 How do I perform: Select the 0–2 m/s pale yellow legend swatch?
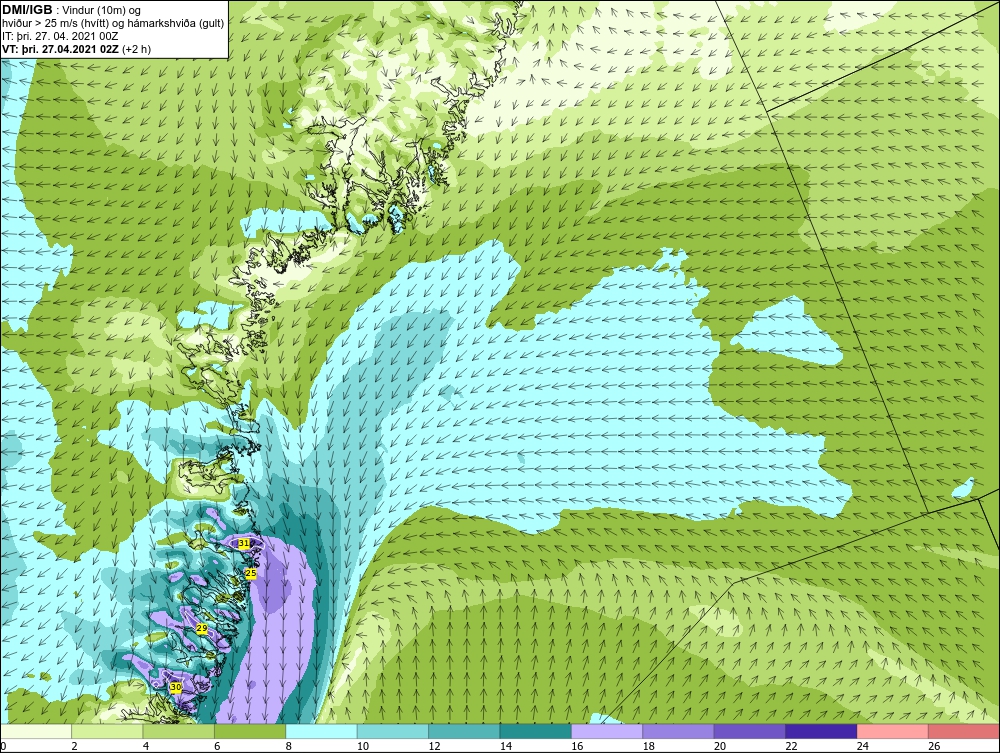click(x=36, y=731)
